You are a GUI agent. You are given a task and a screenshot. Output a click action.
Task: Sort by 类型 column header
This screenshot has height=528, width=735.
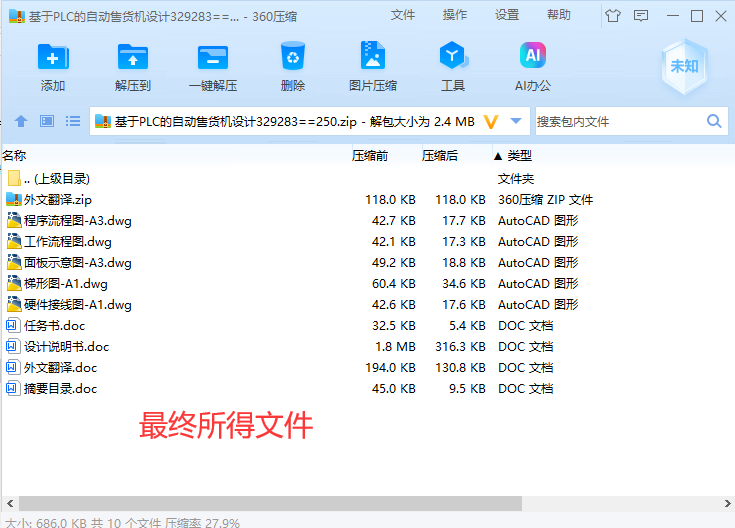point(519,156)
